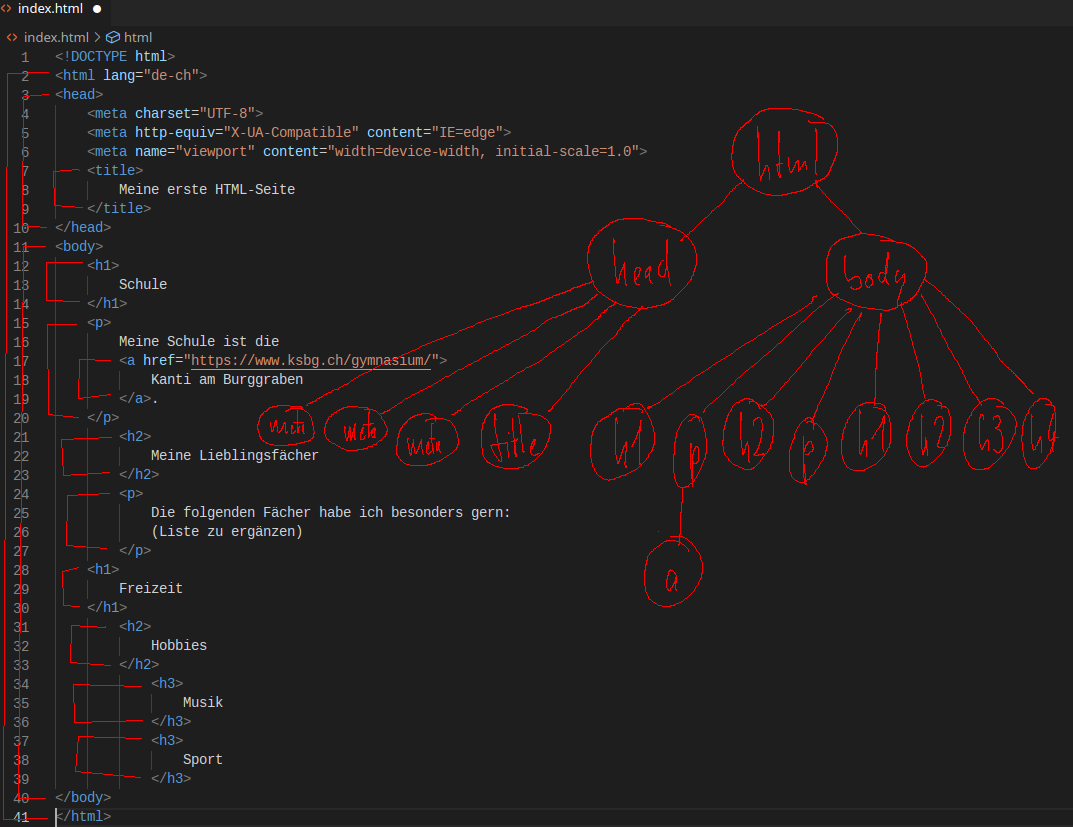Click the hand-drawn 'title' circle

(x=517, y=438)
